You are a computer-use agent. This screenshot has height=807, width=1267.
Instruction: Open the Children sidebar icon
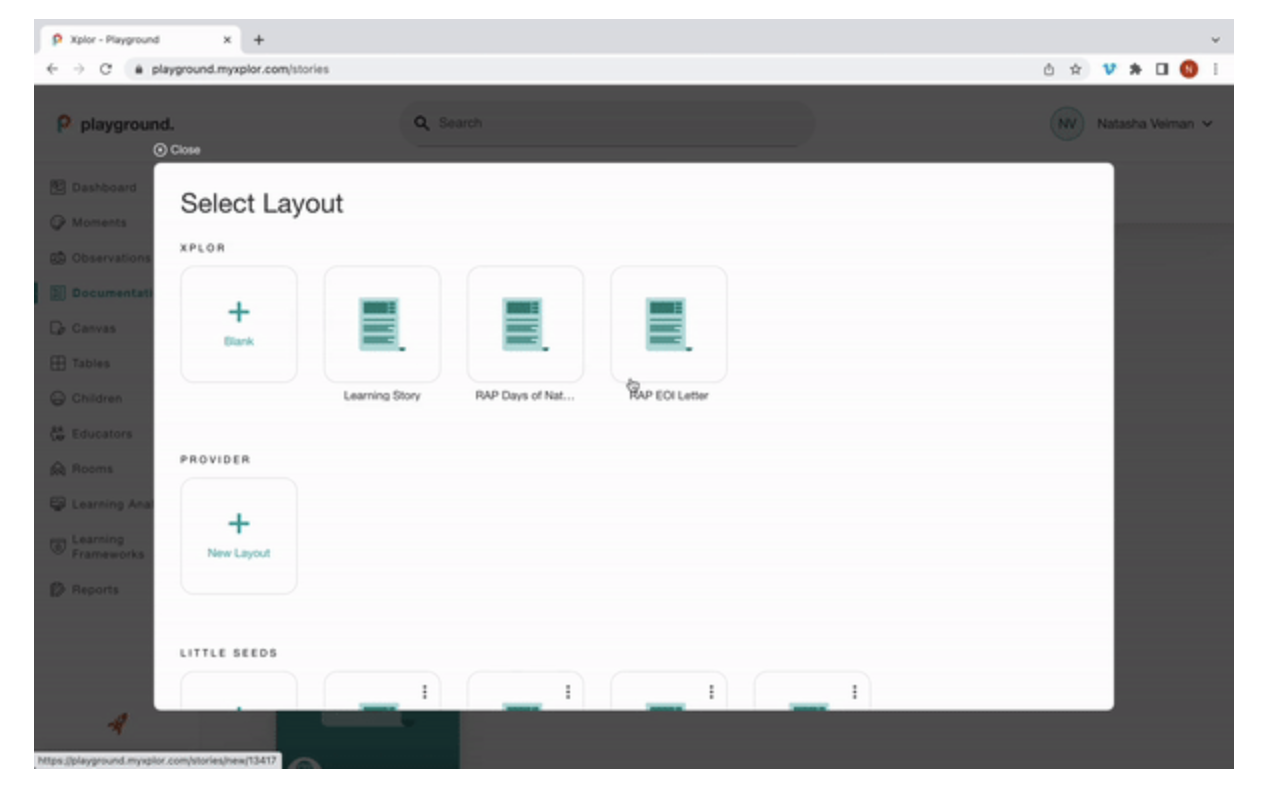57,398
